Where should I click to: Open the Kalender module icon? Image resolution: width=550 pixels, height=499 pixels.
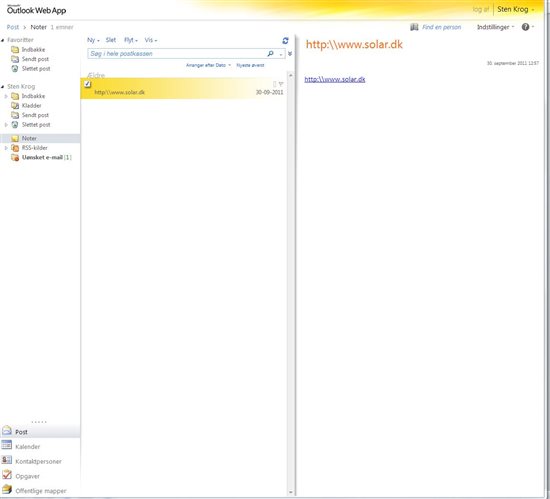(7, 445)
